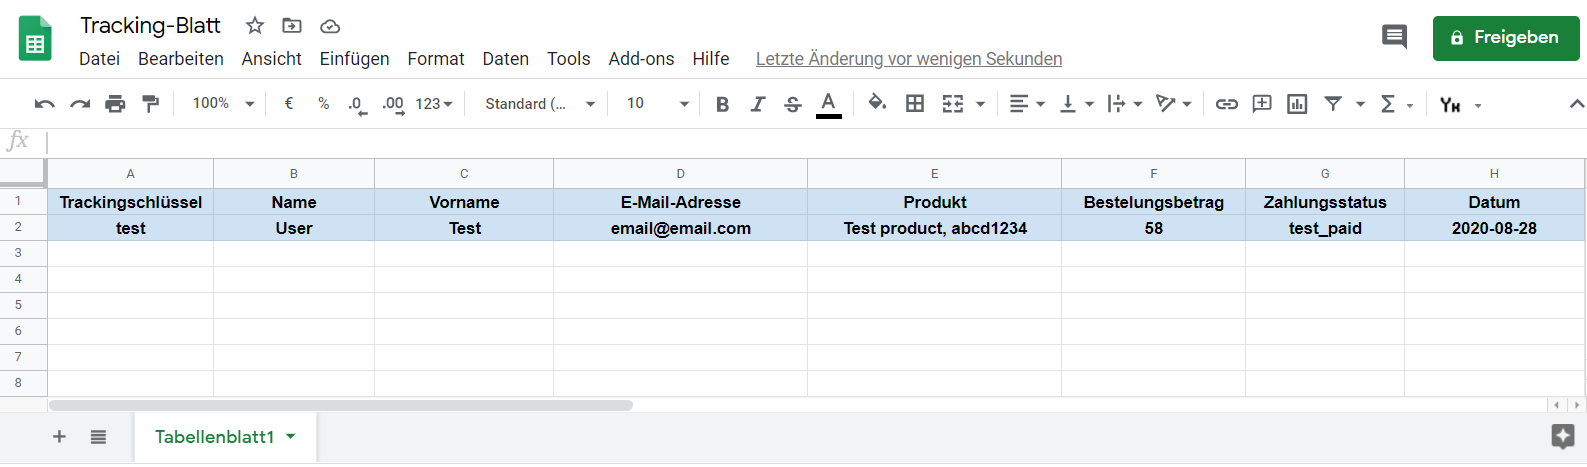Open the fill color paint bucket
This screenshot has height=467, width=1587.
(x=877, y=103)
